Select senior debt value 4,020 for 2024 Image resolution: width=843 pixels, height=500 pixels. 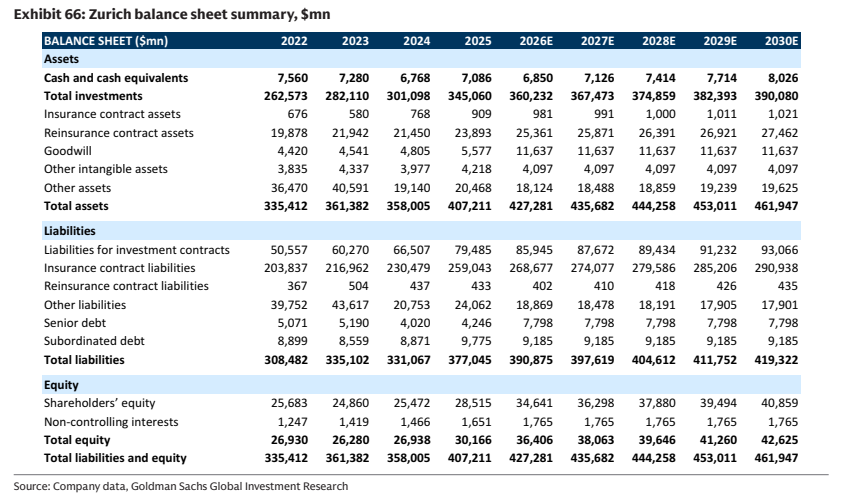click(x=415, y=323)
